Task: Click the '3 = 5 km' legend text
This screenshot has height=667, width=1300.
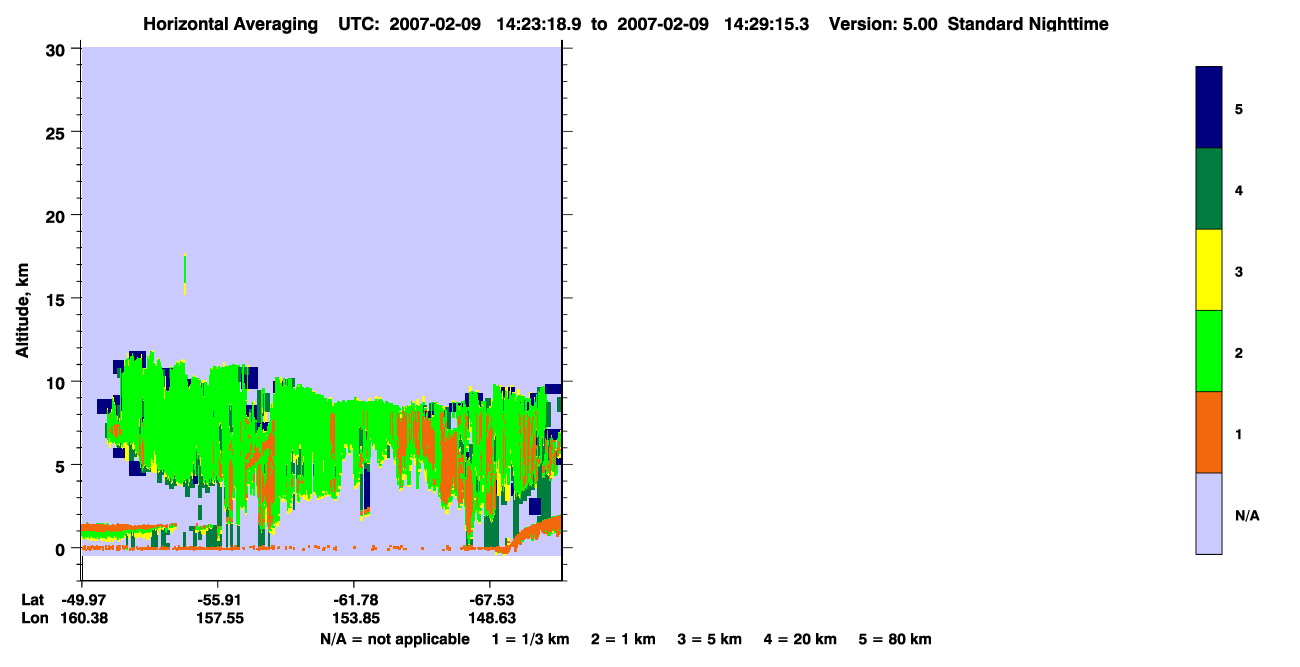Action: (x=710, y=639)
